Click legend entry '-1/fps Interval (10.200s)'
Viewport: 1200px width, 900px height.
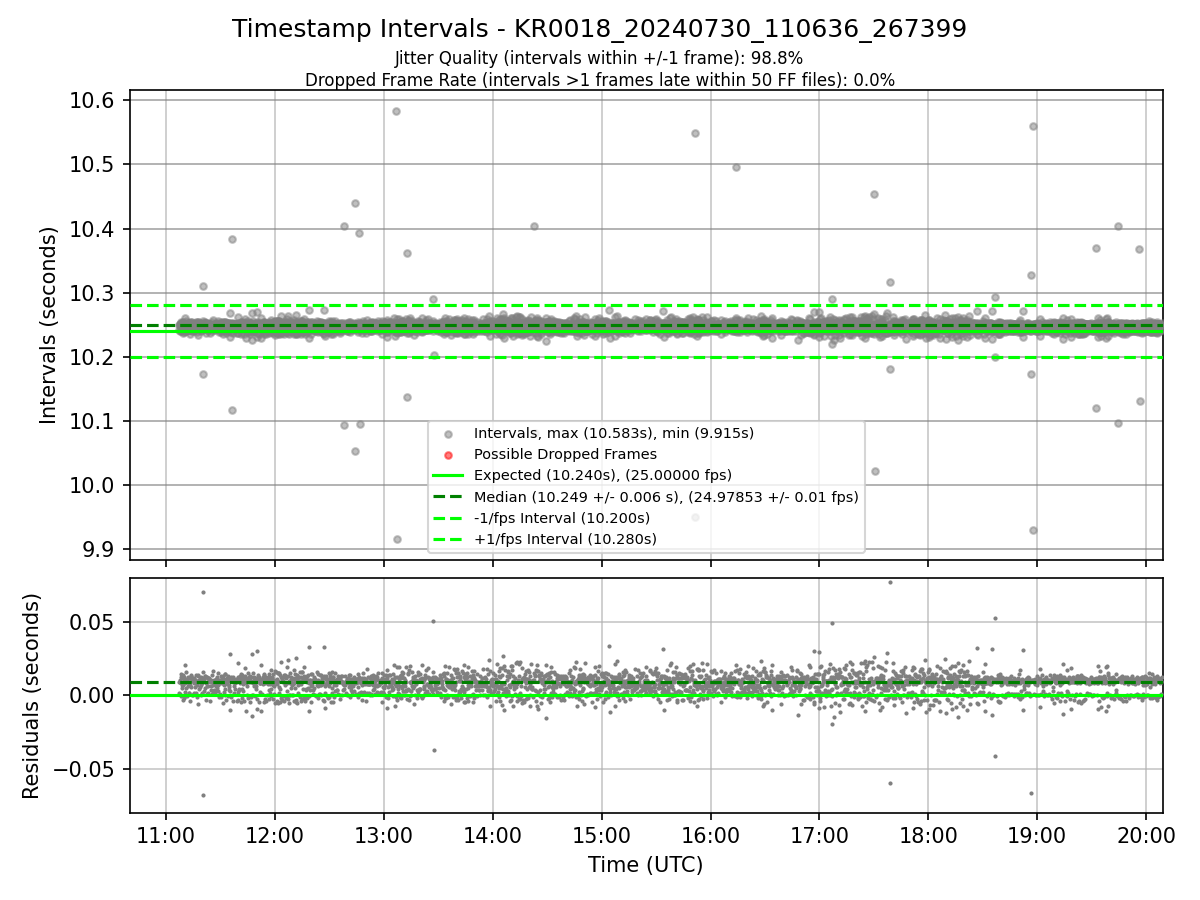click(x=562, y=518)
